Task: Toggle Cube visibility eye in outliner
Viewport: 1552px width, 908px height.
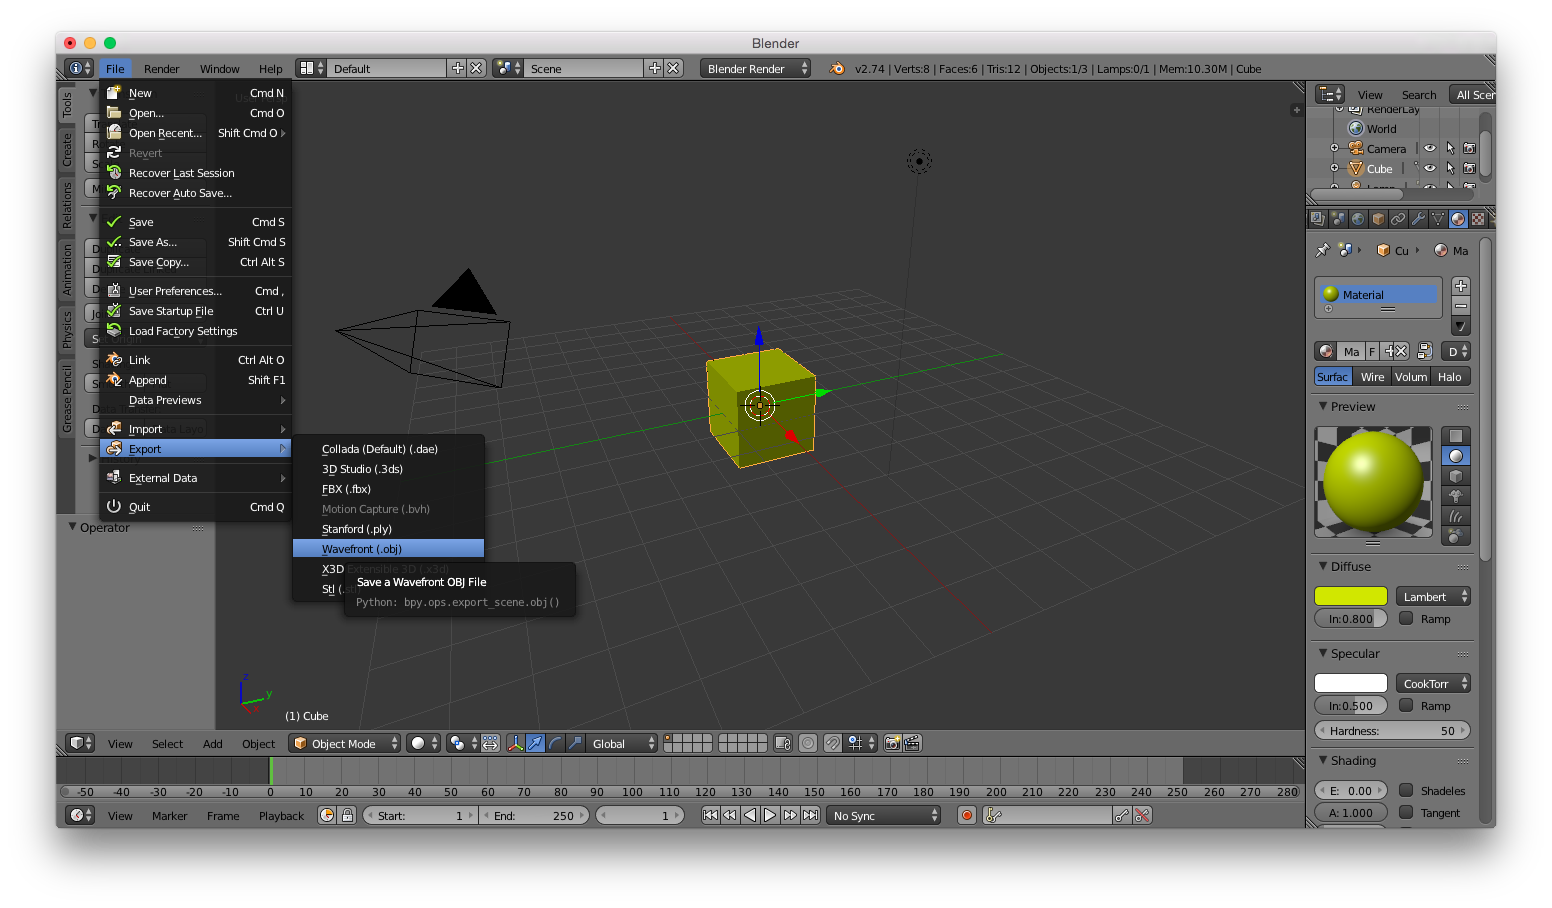Action: [x=1430, y=168]
